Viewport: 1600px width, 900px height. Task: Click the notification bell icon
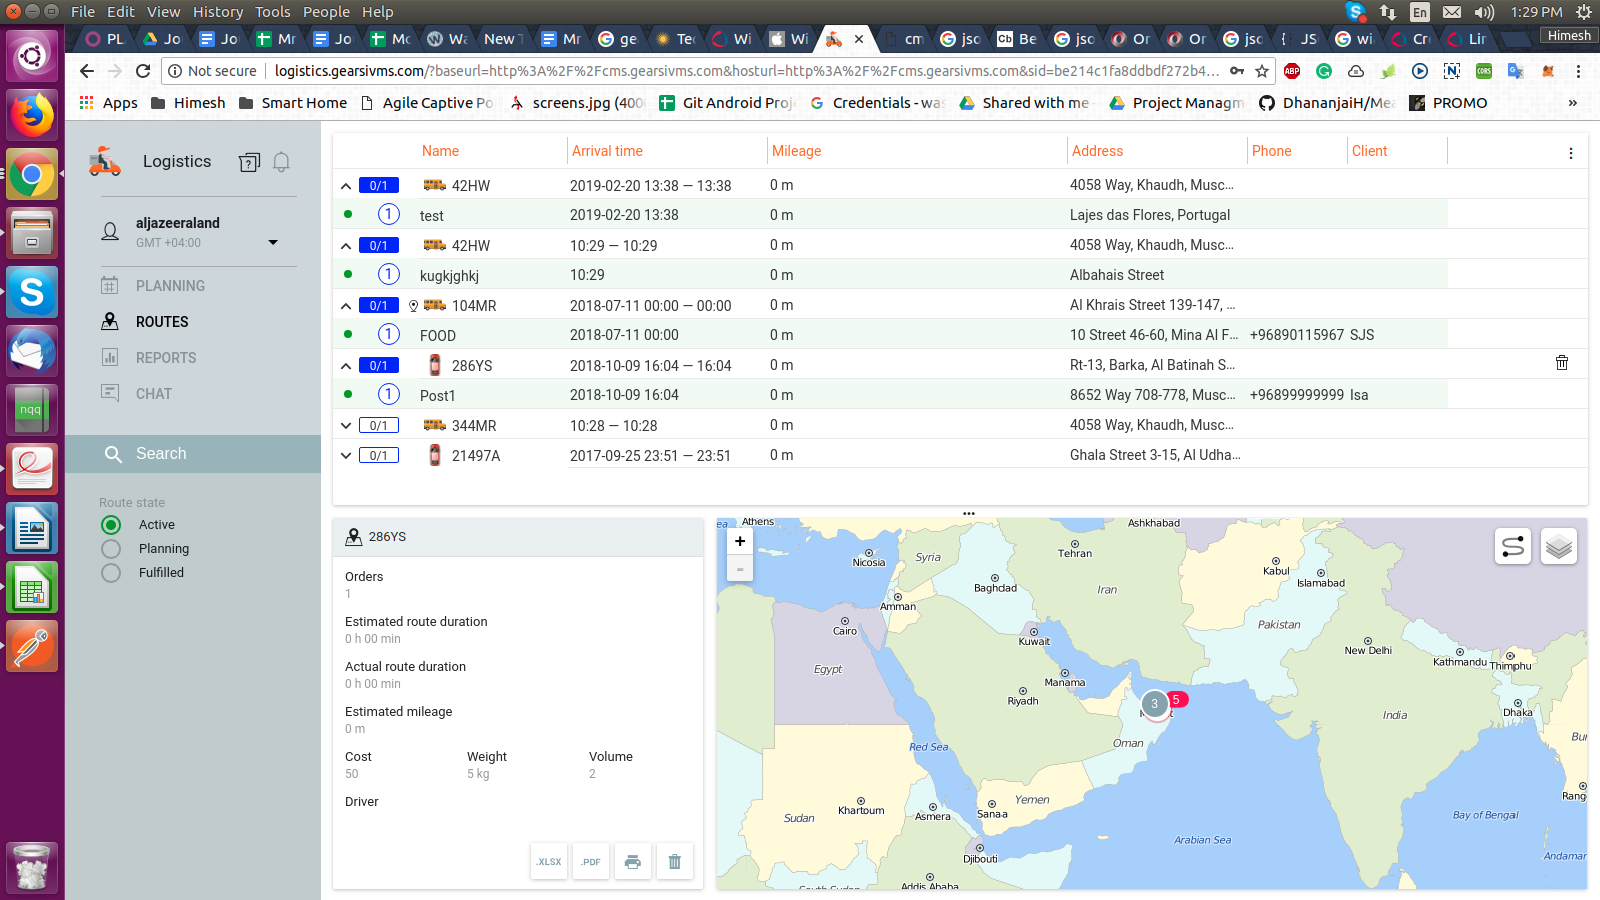click(x=282, y=162)
